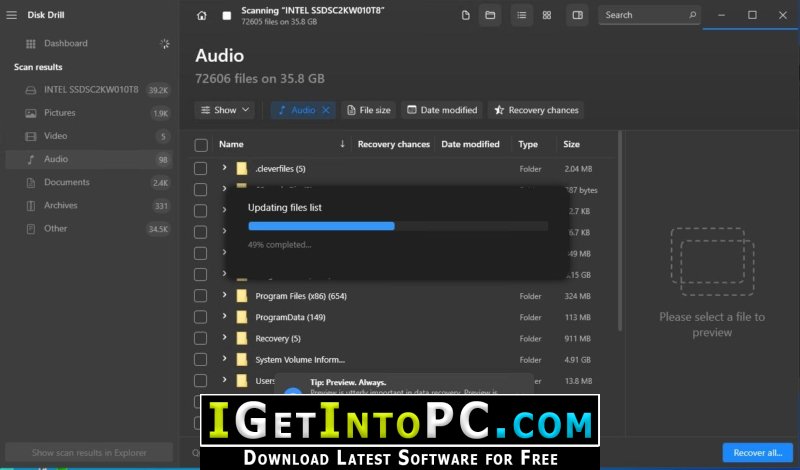This screenshot has width=800, height=470.
Task: Click the Recovery folder icon
Action: click(242, 338)
